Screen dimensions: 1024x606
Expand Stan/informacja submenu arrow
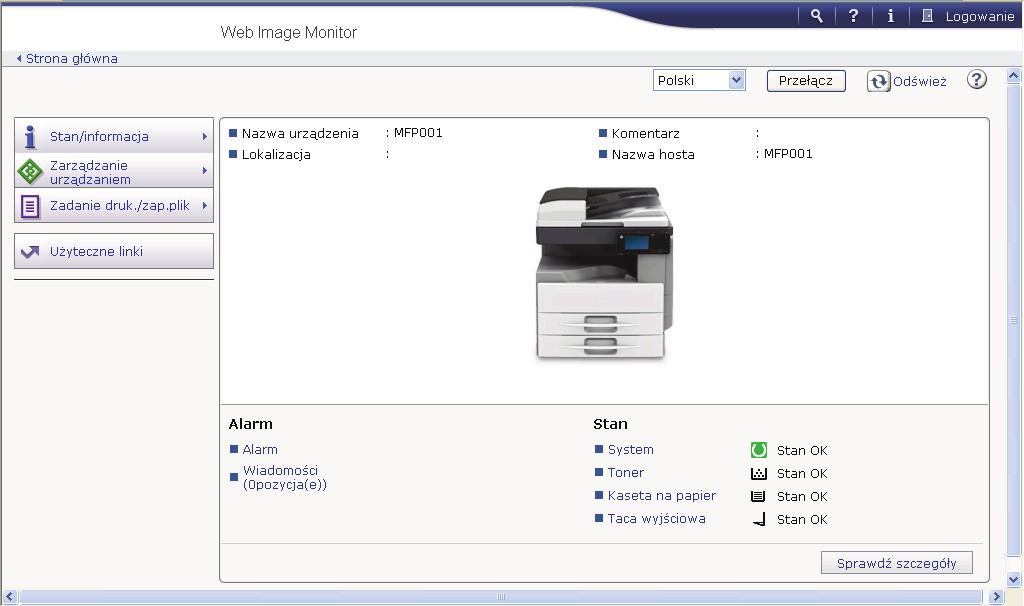pos(204,136)
